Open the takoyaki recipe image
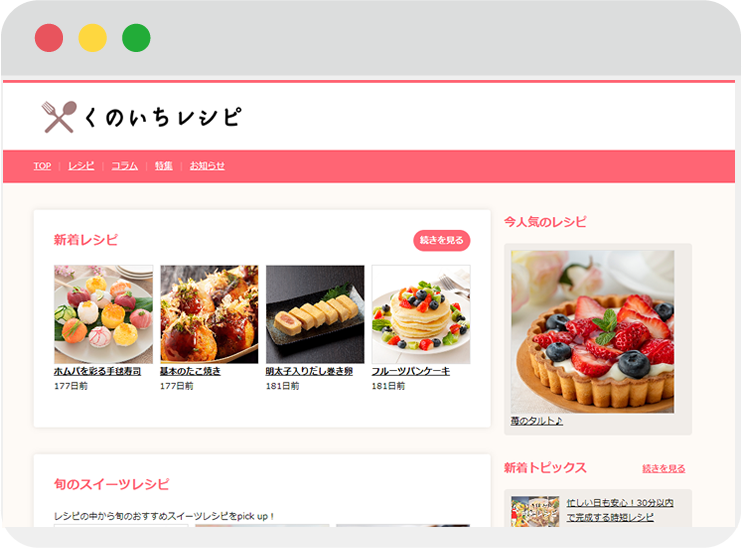This screenshot has width=742, height=548. 209,314
